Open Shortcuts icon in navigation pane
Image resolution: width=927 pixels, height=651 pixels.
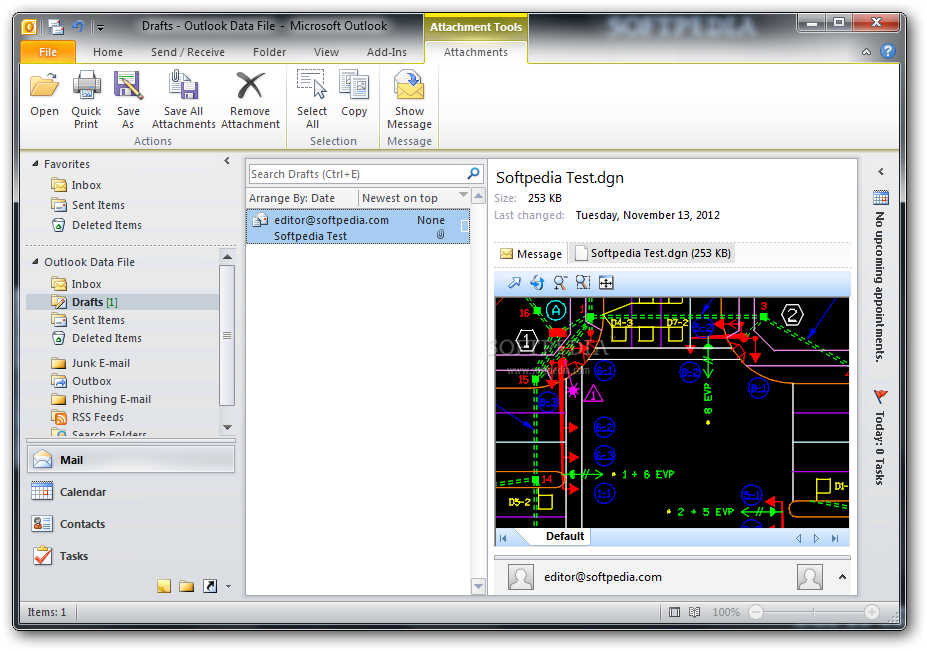[x=210, y=586]
